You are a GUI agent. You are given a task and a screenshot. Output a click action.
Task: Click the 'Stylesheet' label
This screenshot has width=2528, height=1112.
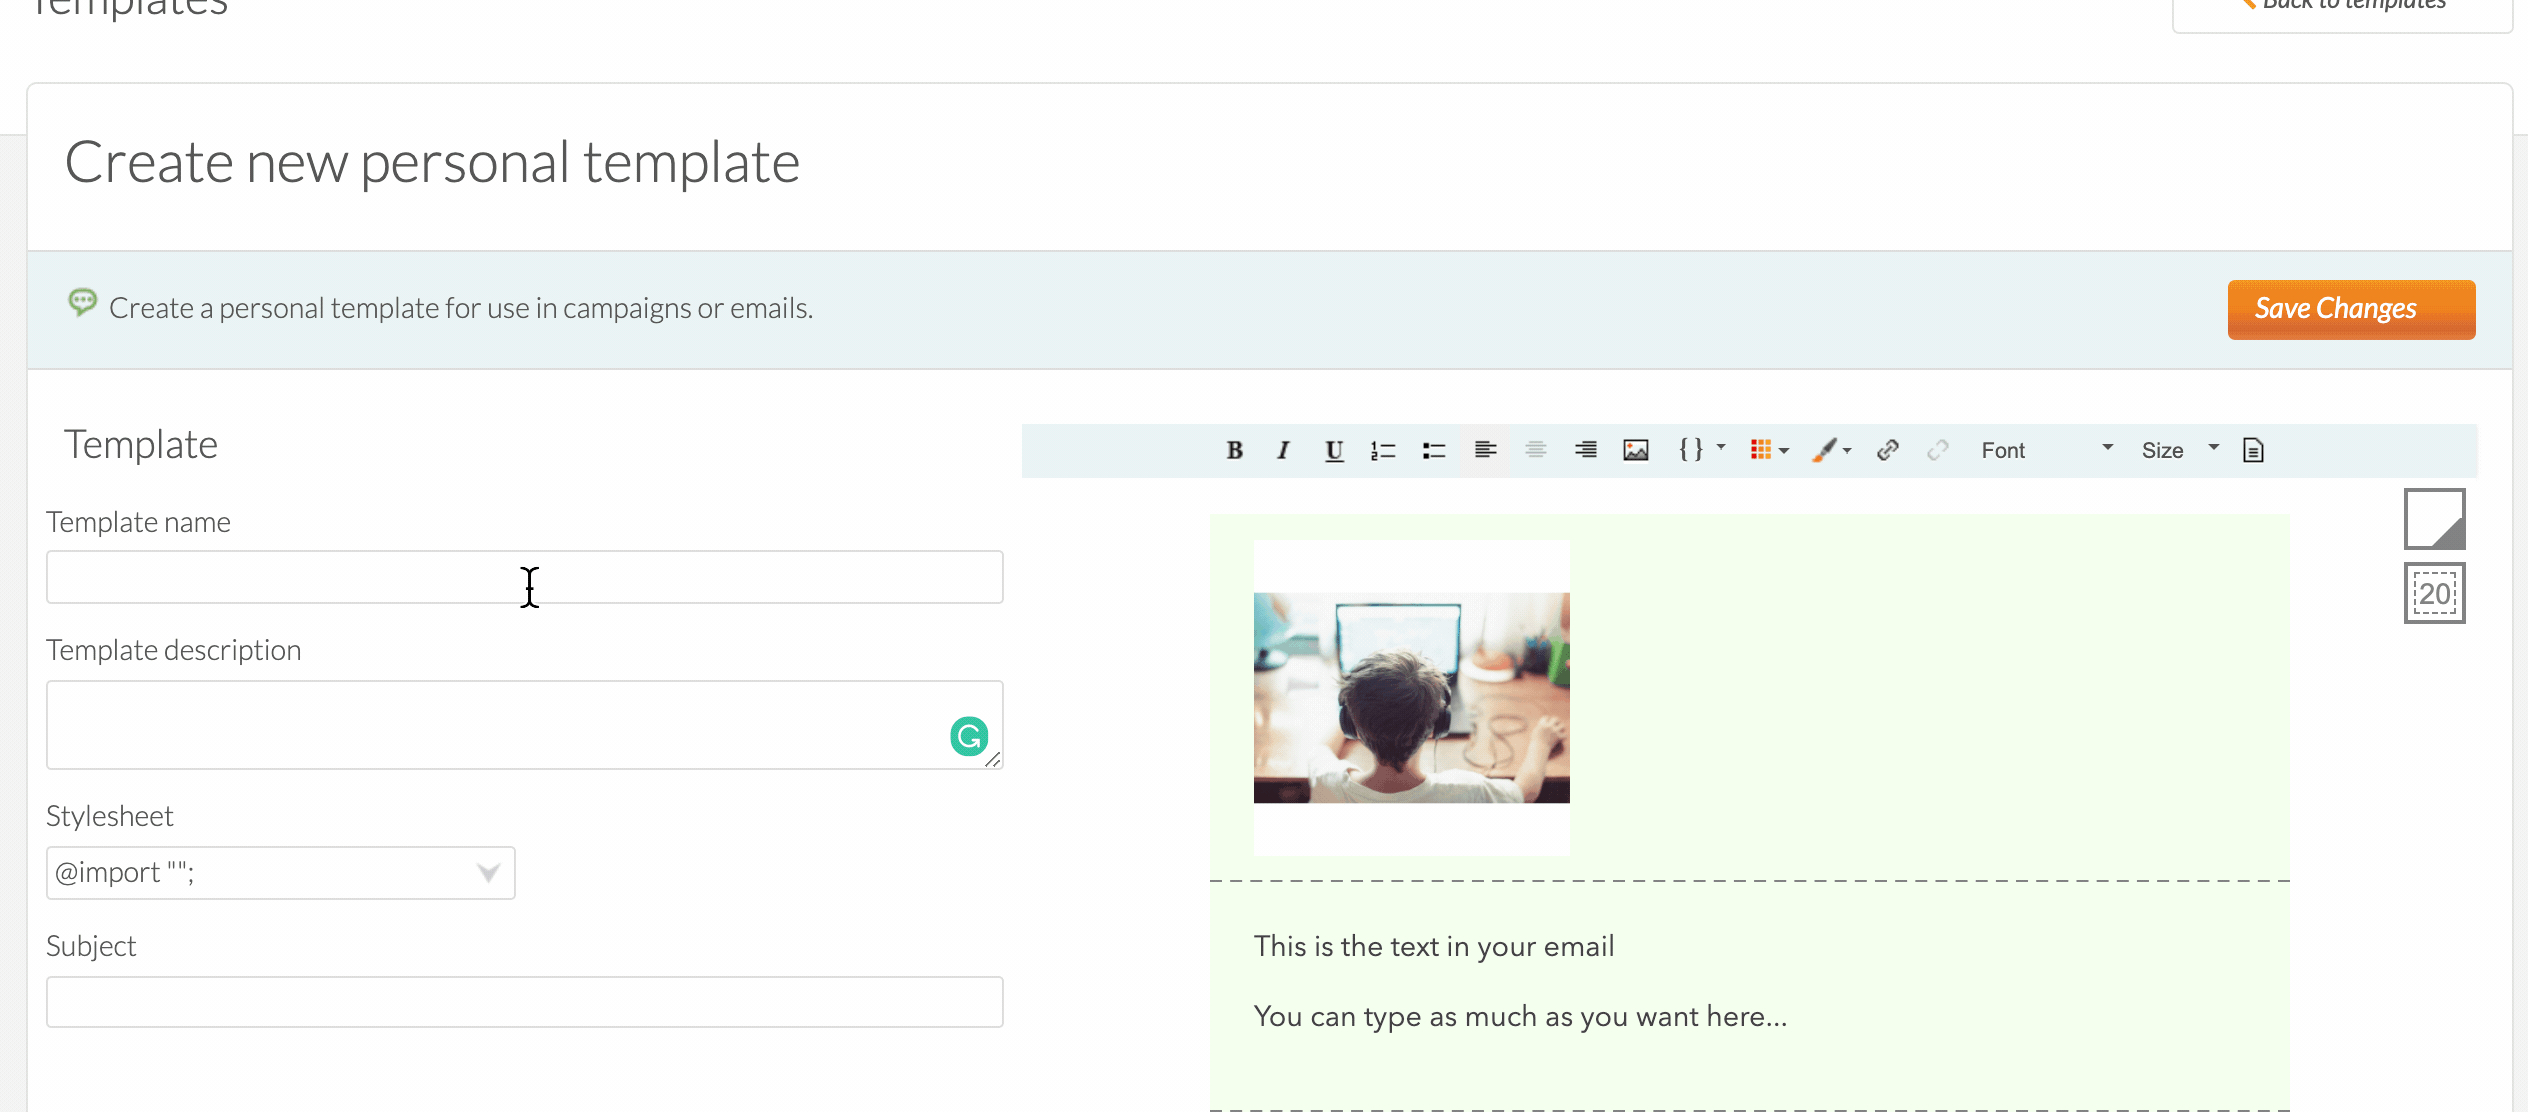[110, 816]
